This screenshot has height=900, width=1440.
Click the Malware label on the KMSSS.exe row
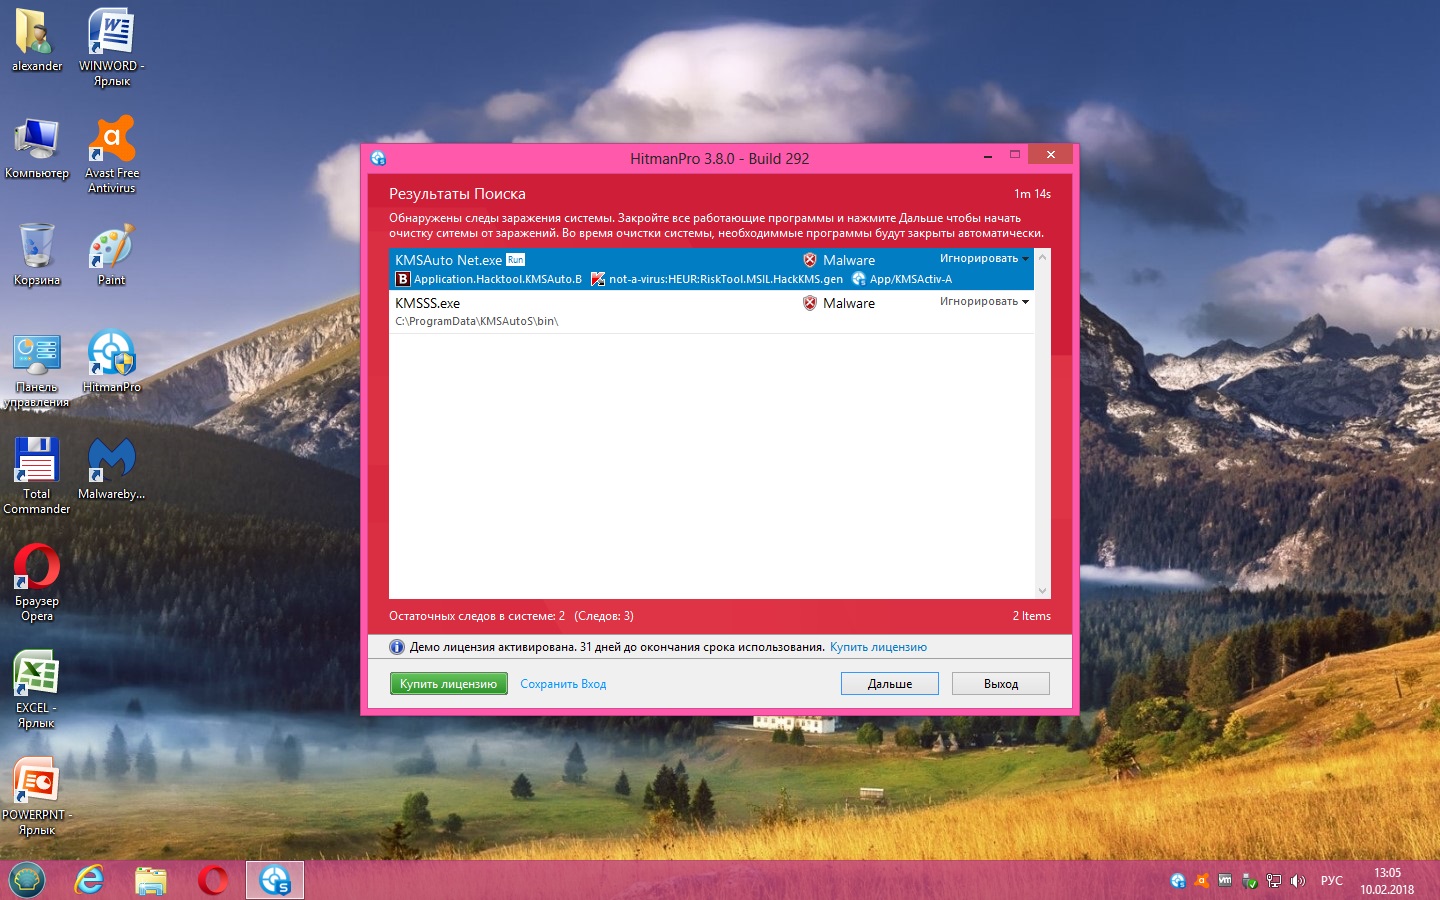click(849, 303)
